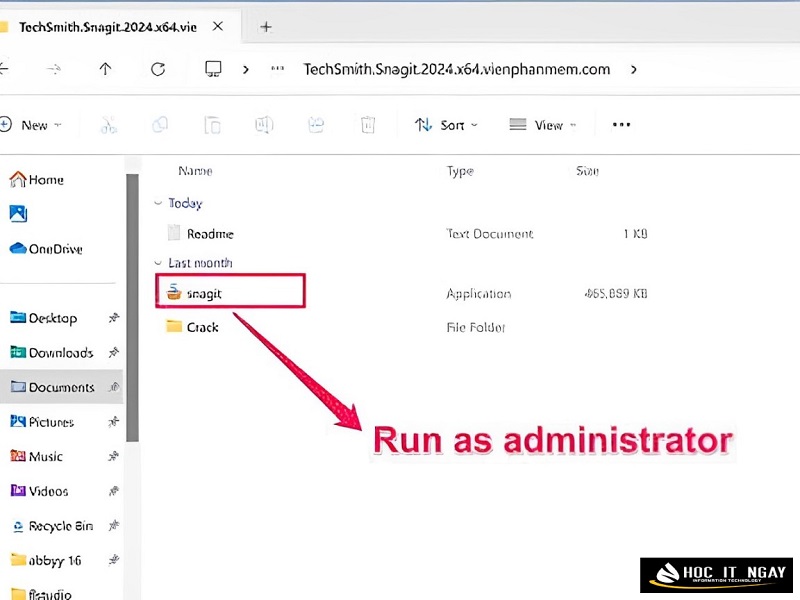Open the Gallery icon in sidebar
Image resolution: width=800 pixels, height=600 pixels.
point(18,213)
